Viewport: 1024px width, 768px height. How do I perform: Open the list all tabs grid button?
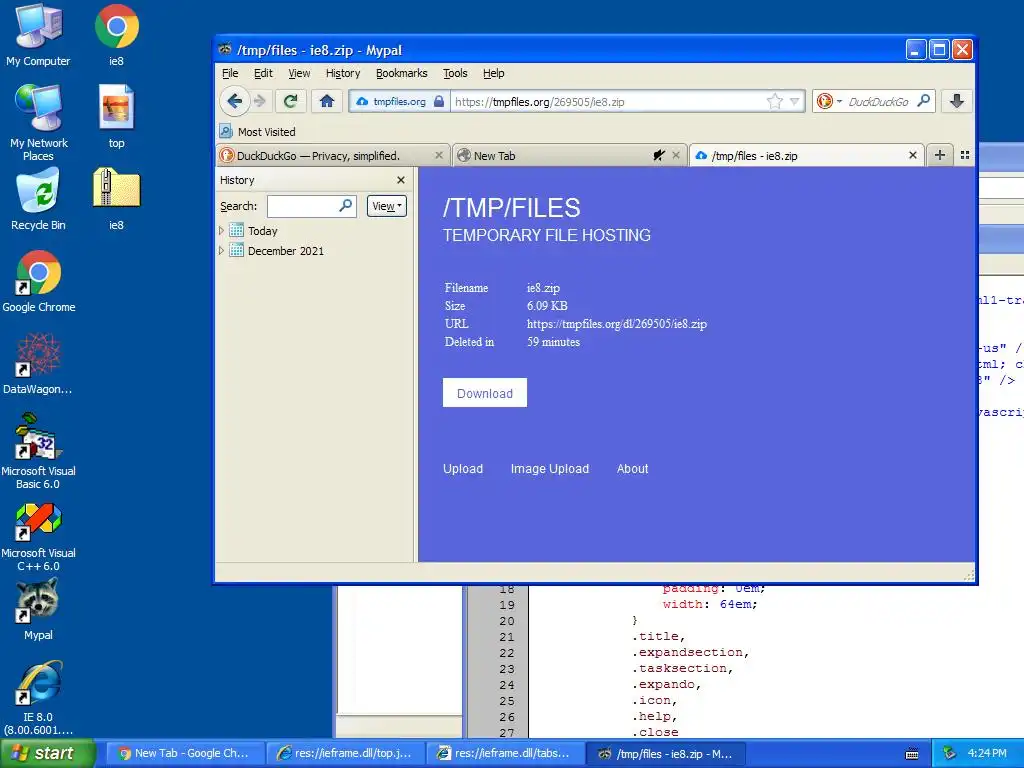965,155
